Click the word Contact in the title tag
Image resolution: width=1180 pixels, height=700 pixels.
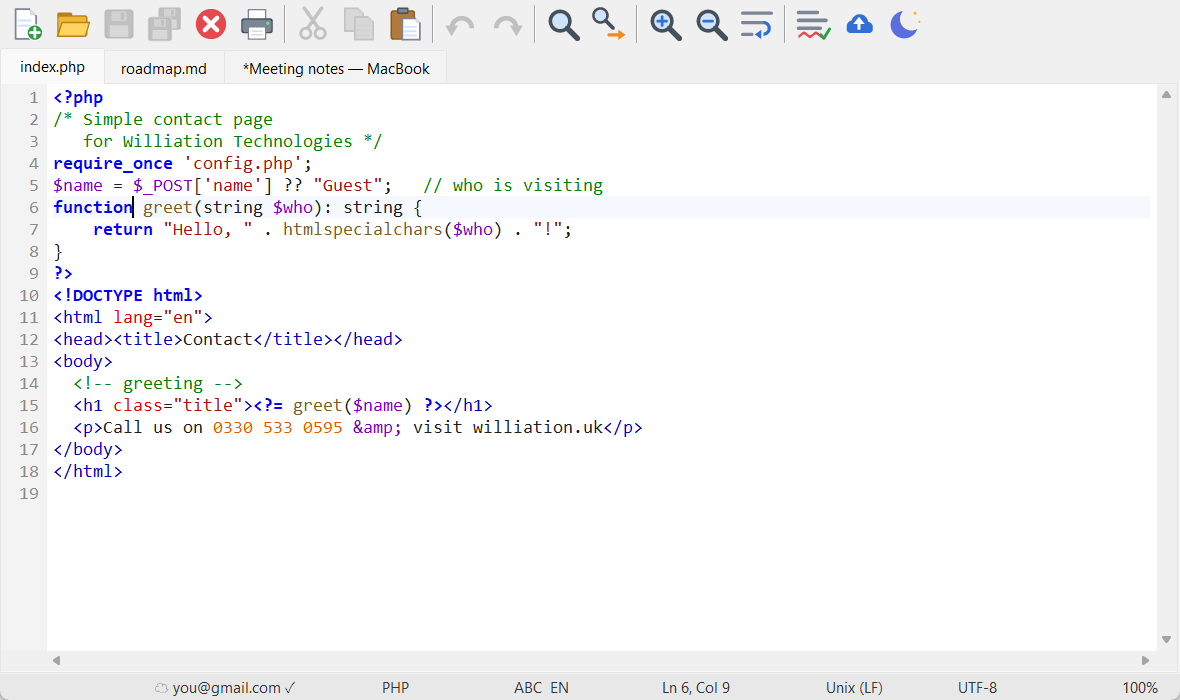(x=217, y=339)
